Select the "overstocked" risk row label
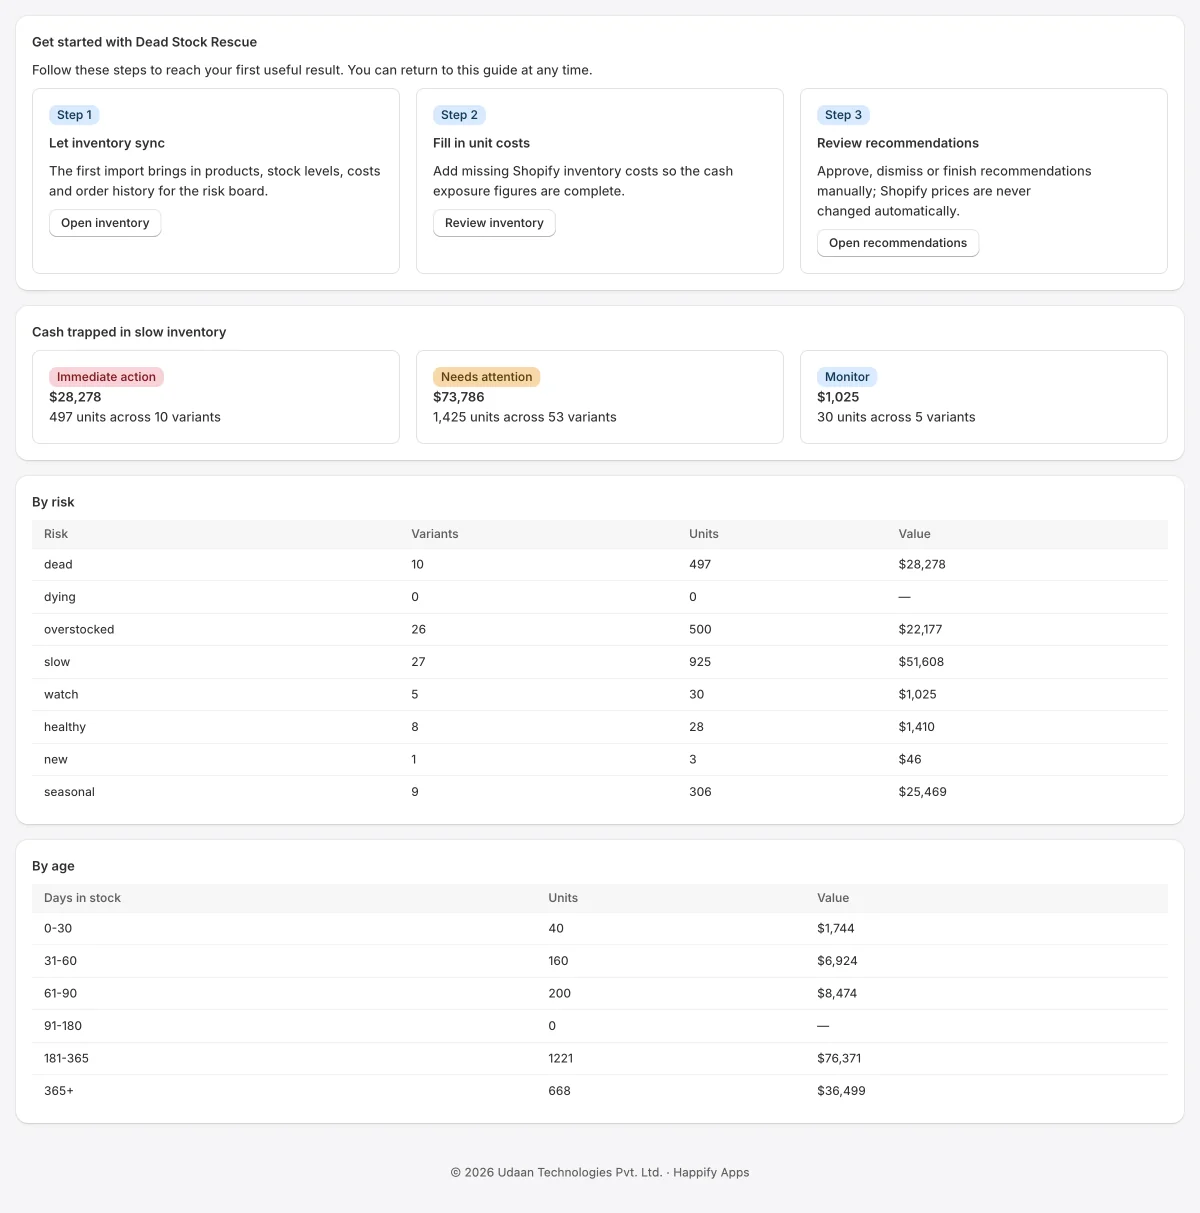This screenshot has width=1200, height=1213. (x=79, y=630)
